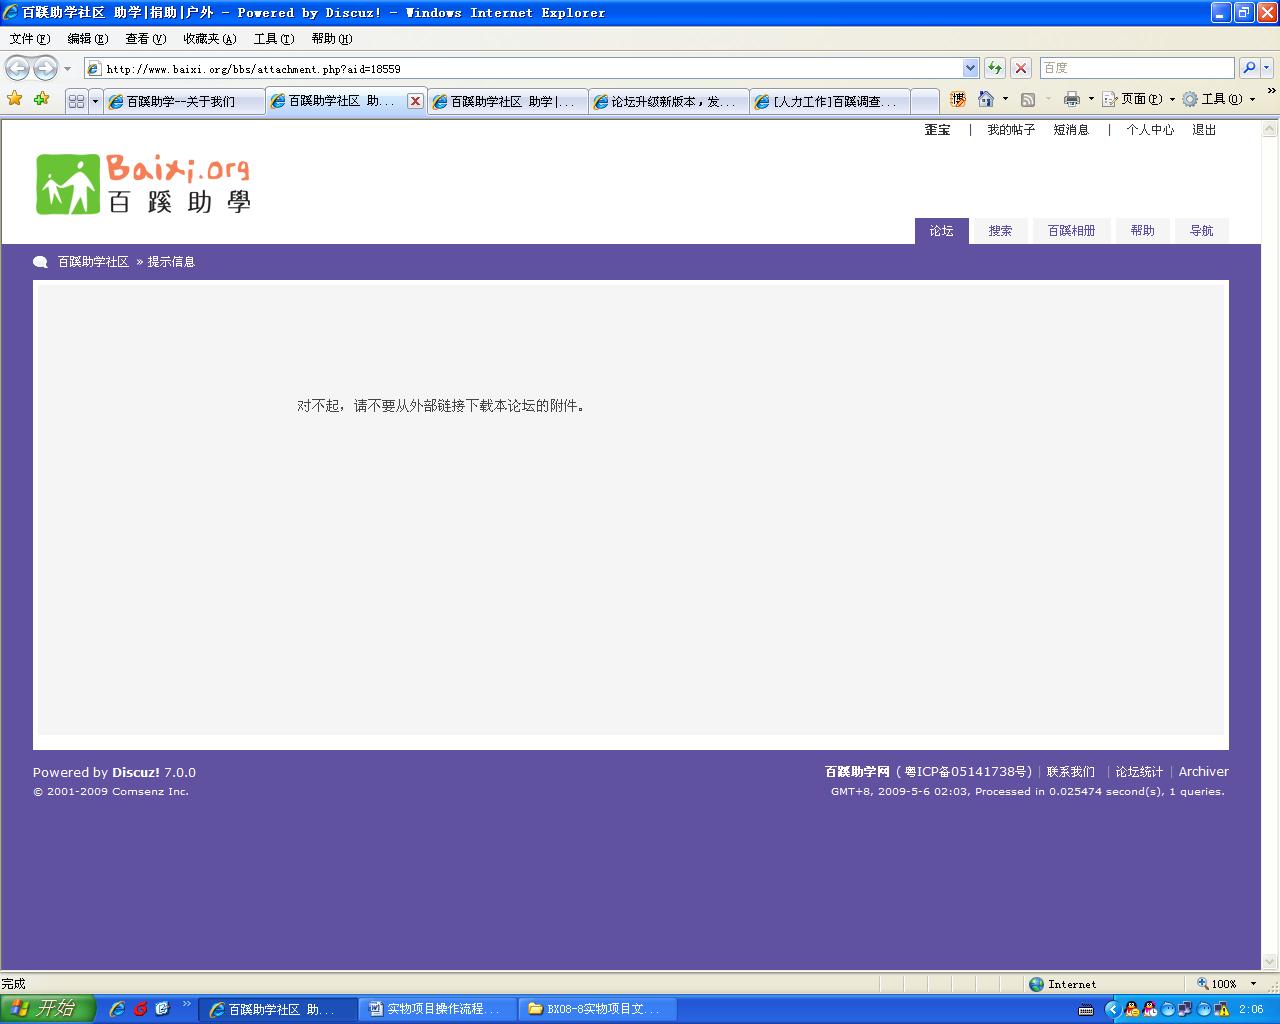Screen dimensions: 1280x1024
Task: Click inside the 百度 search input box
Action: [1136, 68]
